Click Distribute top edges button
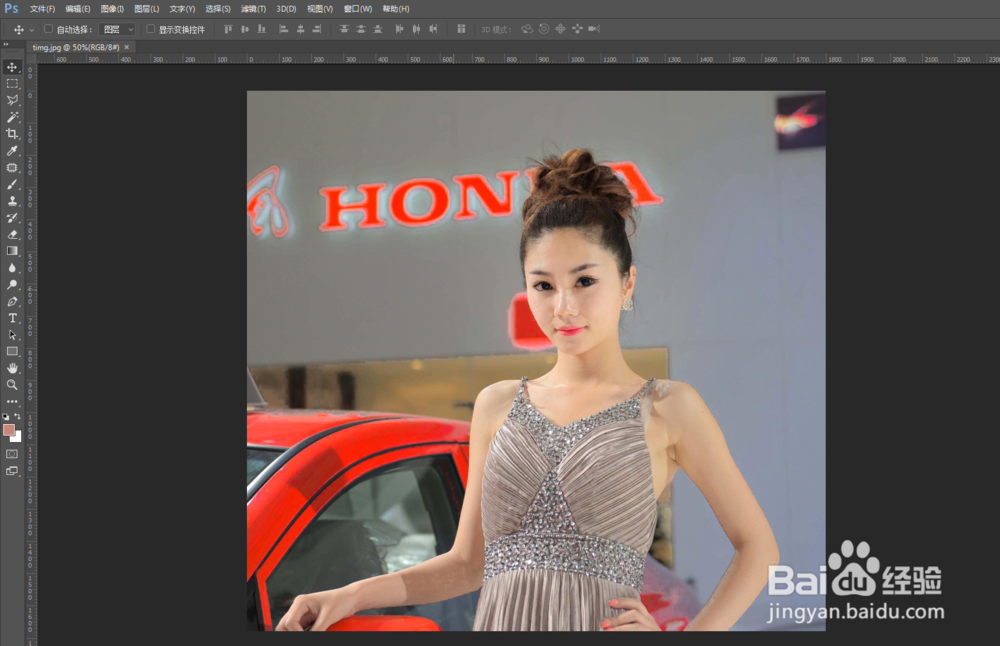 tap(344, 29)
